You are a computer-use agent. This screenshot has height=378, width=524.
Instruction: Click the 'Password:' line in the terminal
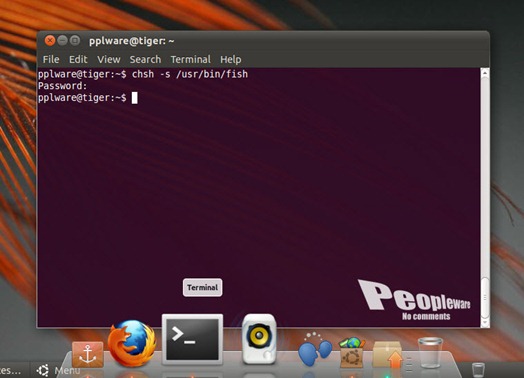click(62, 86)
